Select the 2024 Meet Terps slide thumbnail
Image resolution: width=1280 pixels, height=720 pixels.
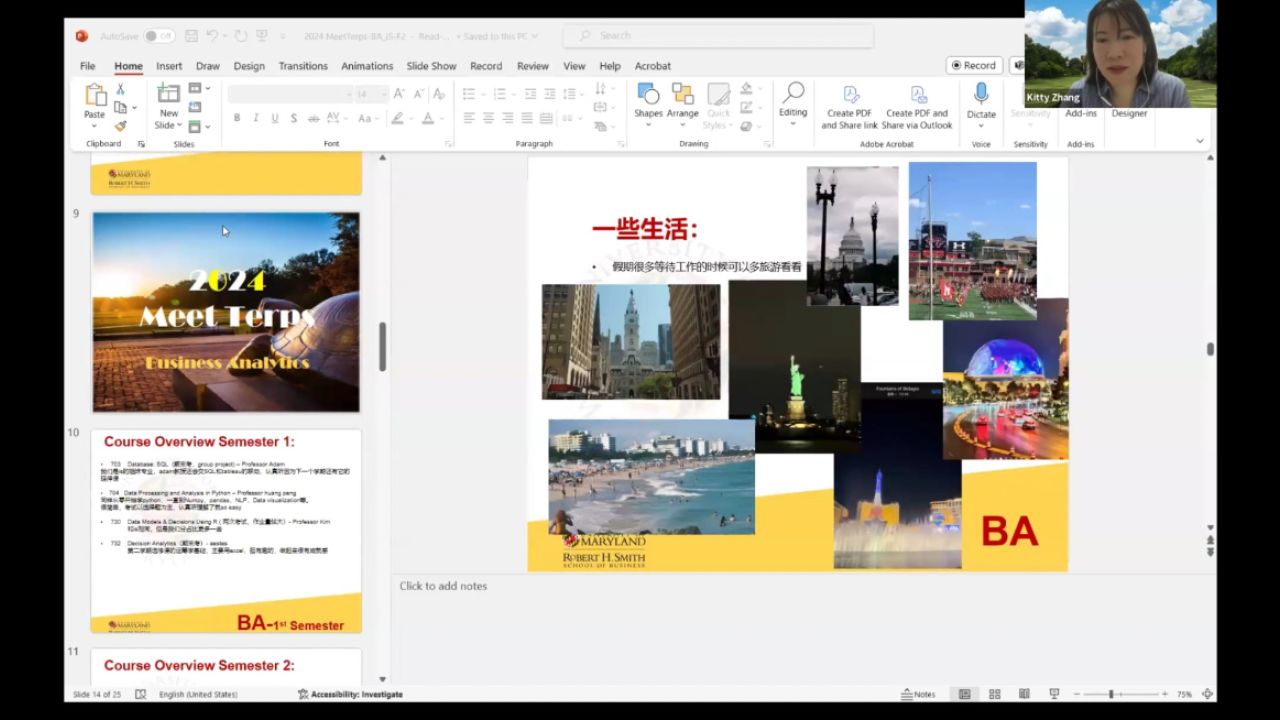[x=226, y=312]
